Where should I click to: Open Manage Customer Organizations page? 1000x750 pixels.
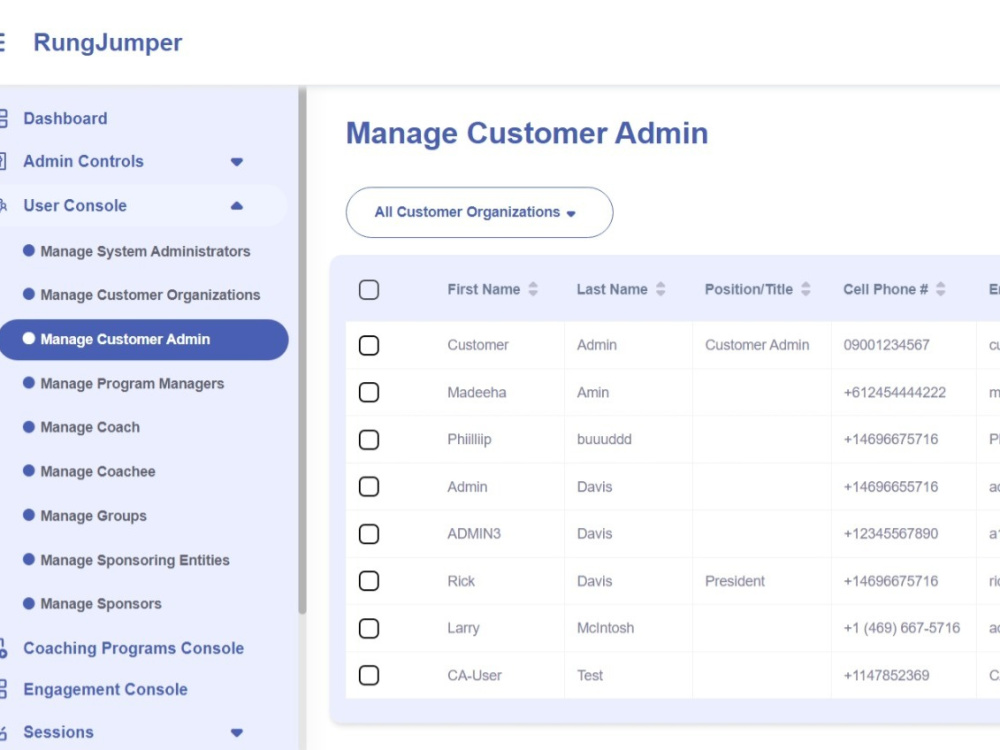pyautogui.click(x=151, y=295)
